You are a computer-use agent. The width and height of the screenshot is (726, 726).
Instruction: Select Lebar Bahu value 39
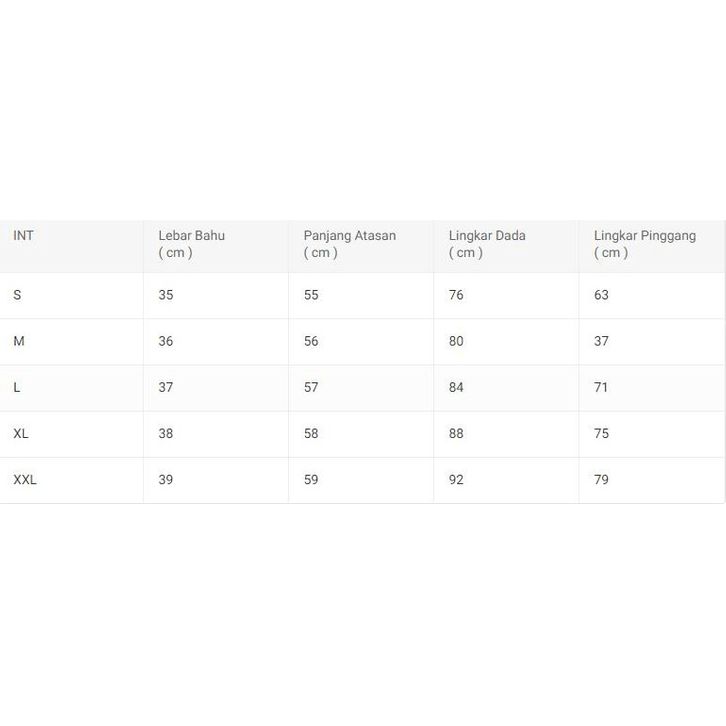[x=166, y=479]
